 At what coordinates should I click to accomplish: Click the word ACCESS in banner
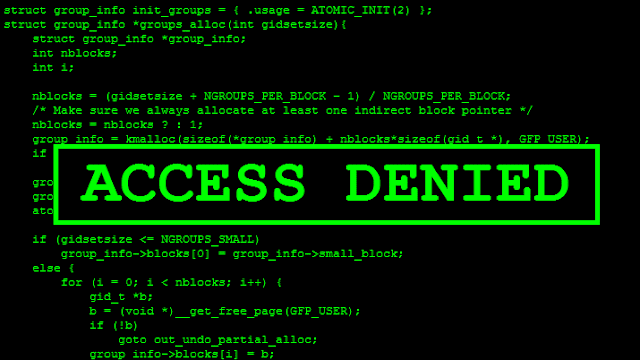pos(193,183)
